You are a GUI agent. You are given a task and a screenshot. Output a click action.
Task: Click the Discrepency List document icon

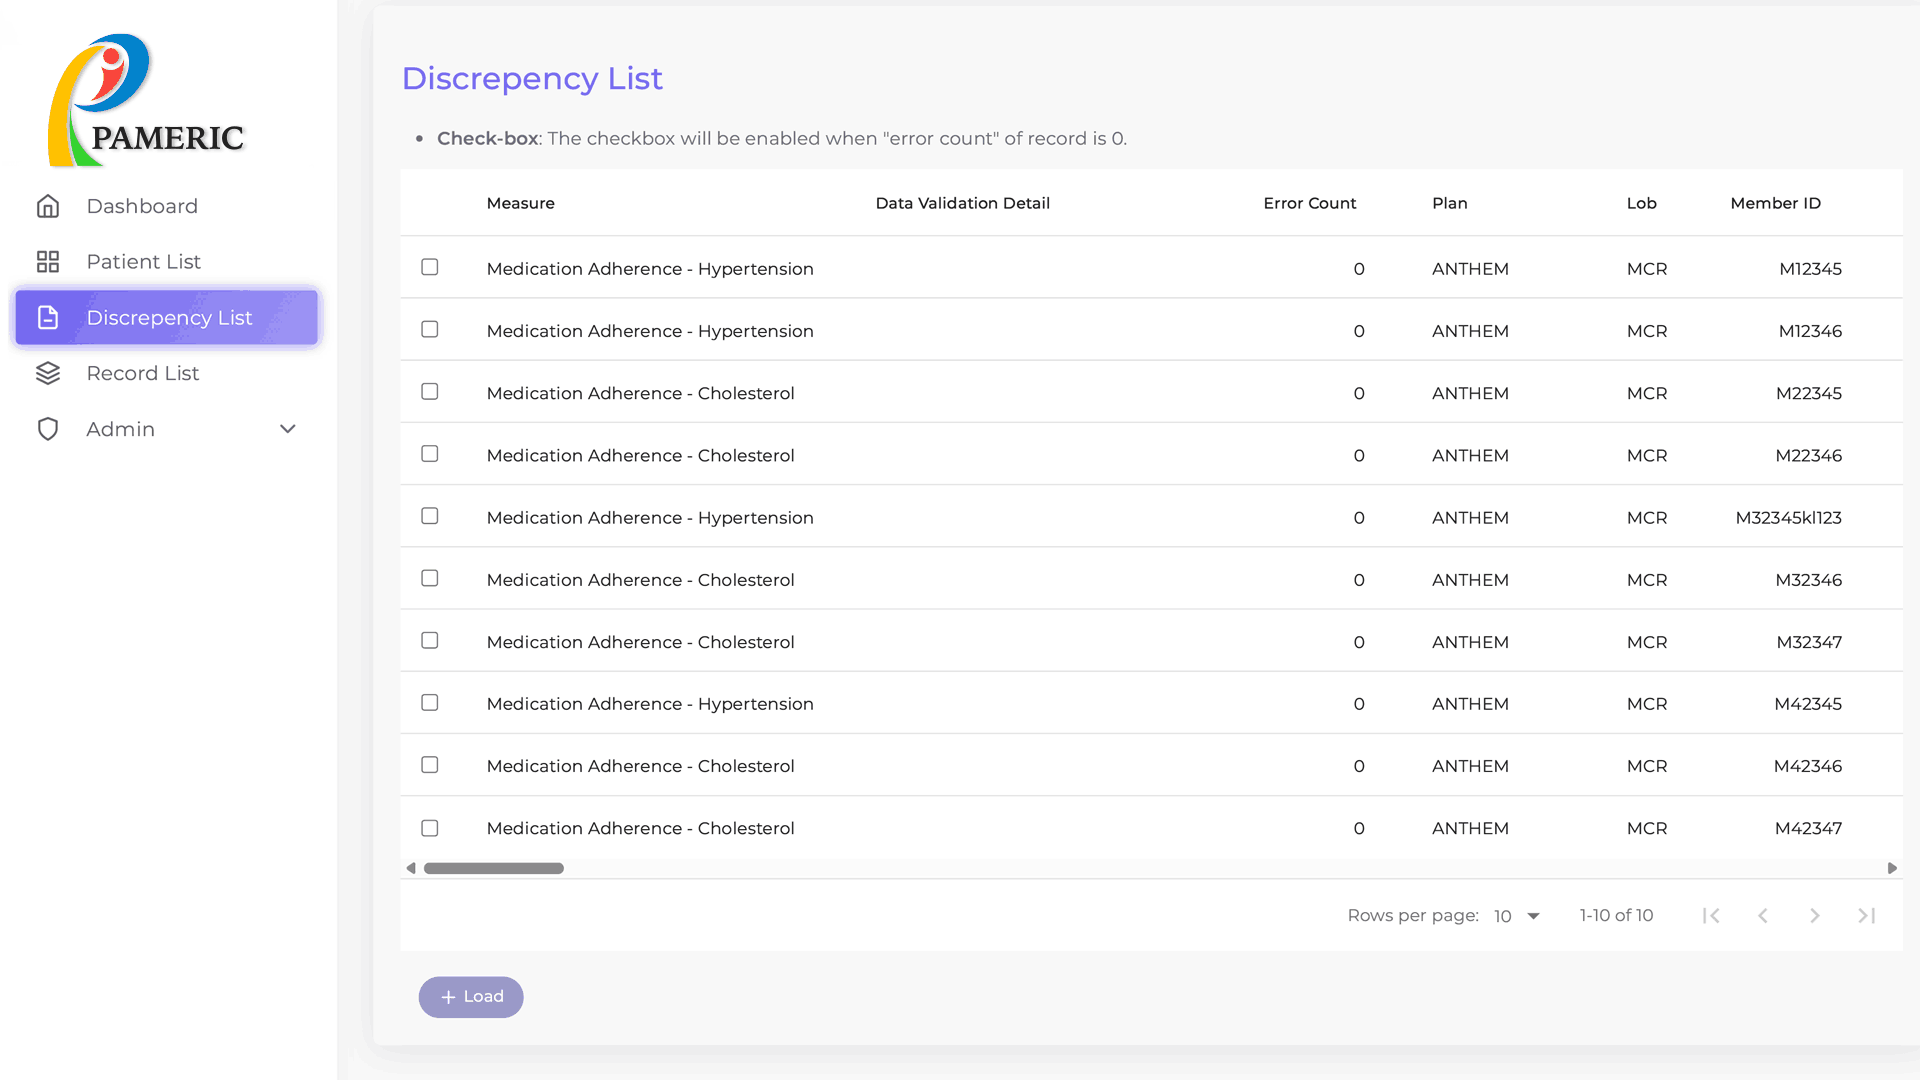coord(48,318)
